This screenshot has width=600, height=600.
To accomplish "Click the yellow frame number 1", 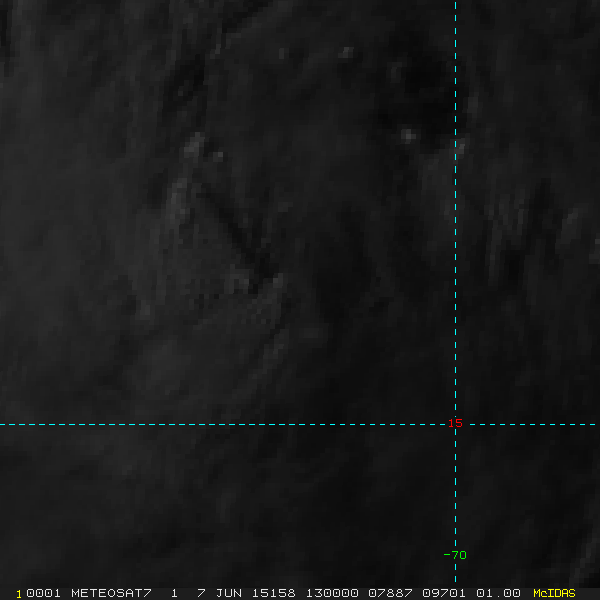I will [x=19, y=594].
